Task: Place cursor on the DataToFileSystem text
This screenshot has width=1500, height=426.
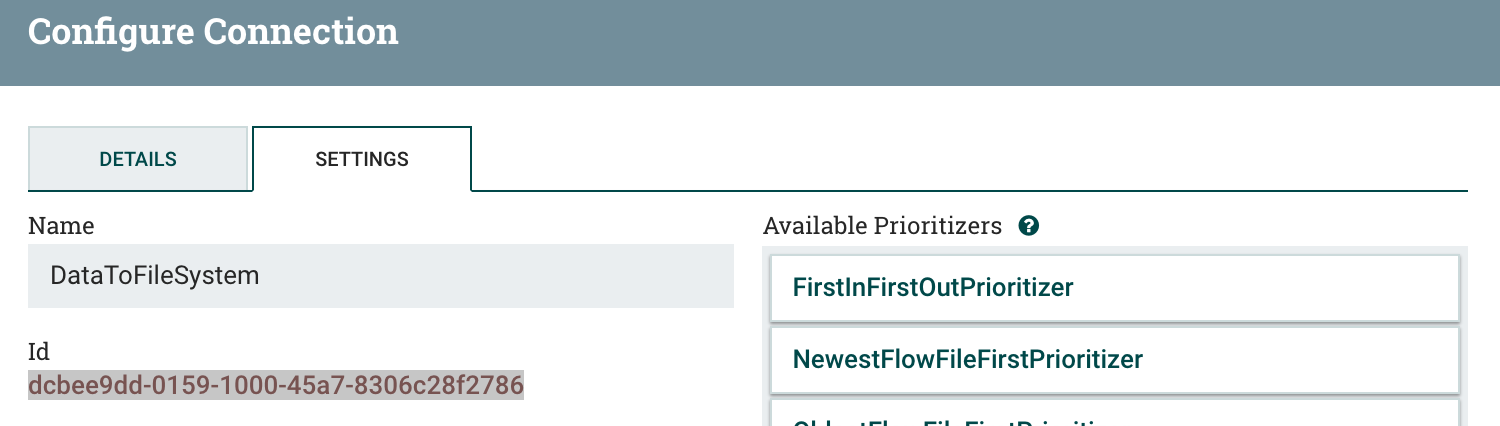Action: (154, 276)
